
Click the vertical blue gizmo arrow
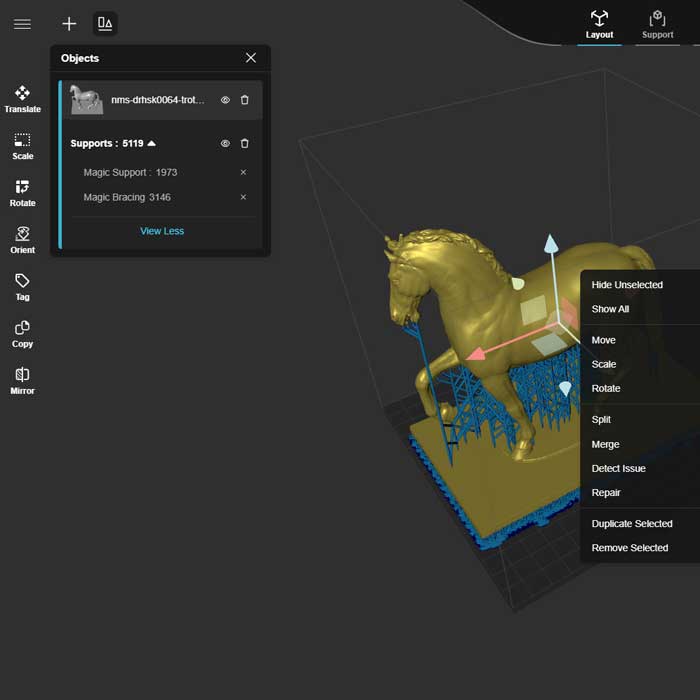[x=551, y=245]
